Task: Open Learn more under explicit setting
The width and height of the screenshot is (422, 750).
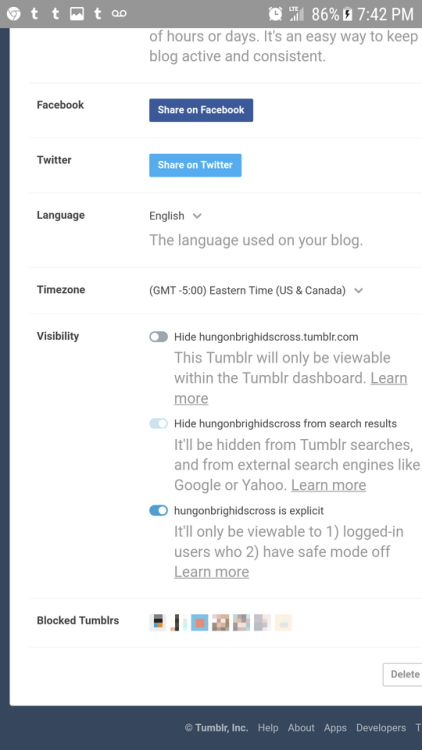Action: point(211,572)
